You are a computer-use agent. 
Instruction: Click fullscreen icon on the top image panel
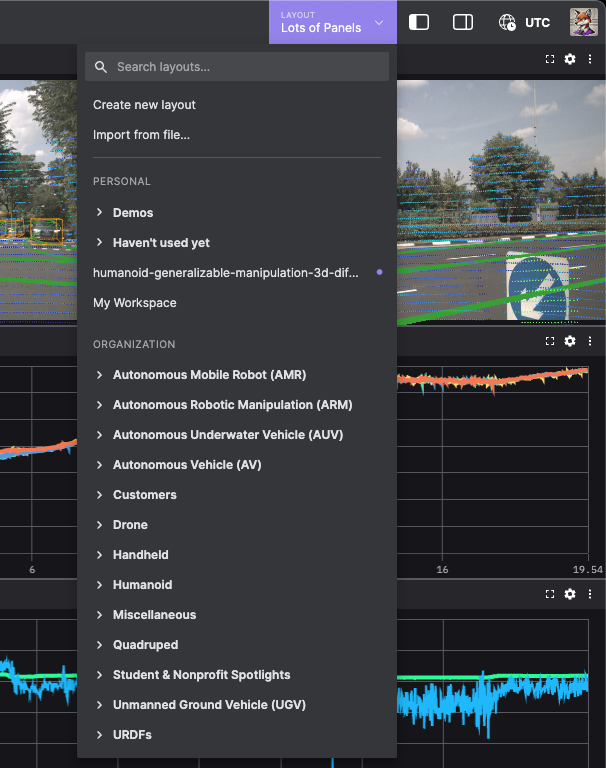pyautogui.click(x=550, y=59)
